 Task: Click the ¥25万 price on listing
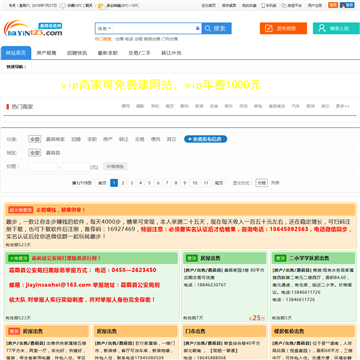coord(258,318)
